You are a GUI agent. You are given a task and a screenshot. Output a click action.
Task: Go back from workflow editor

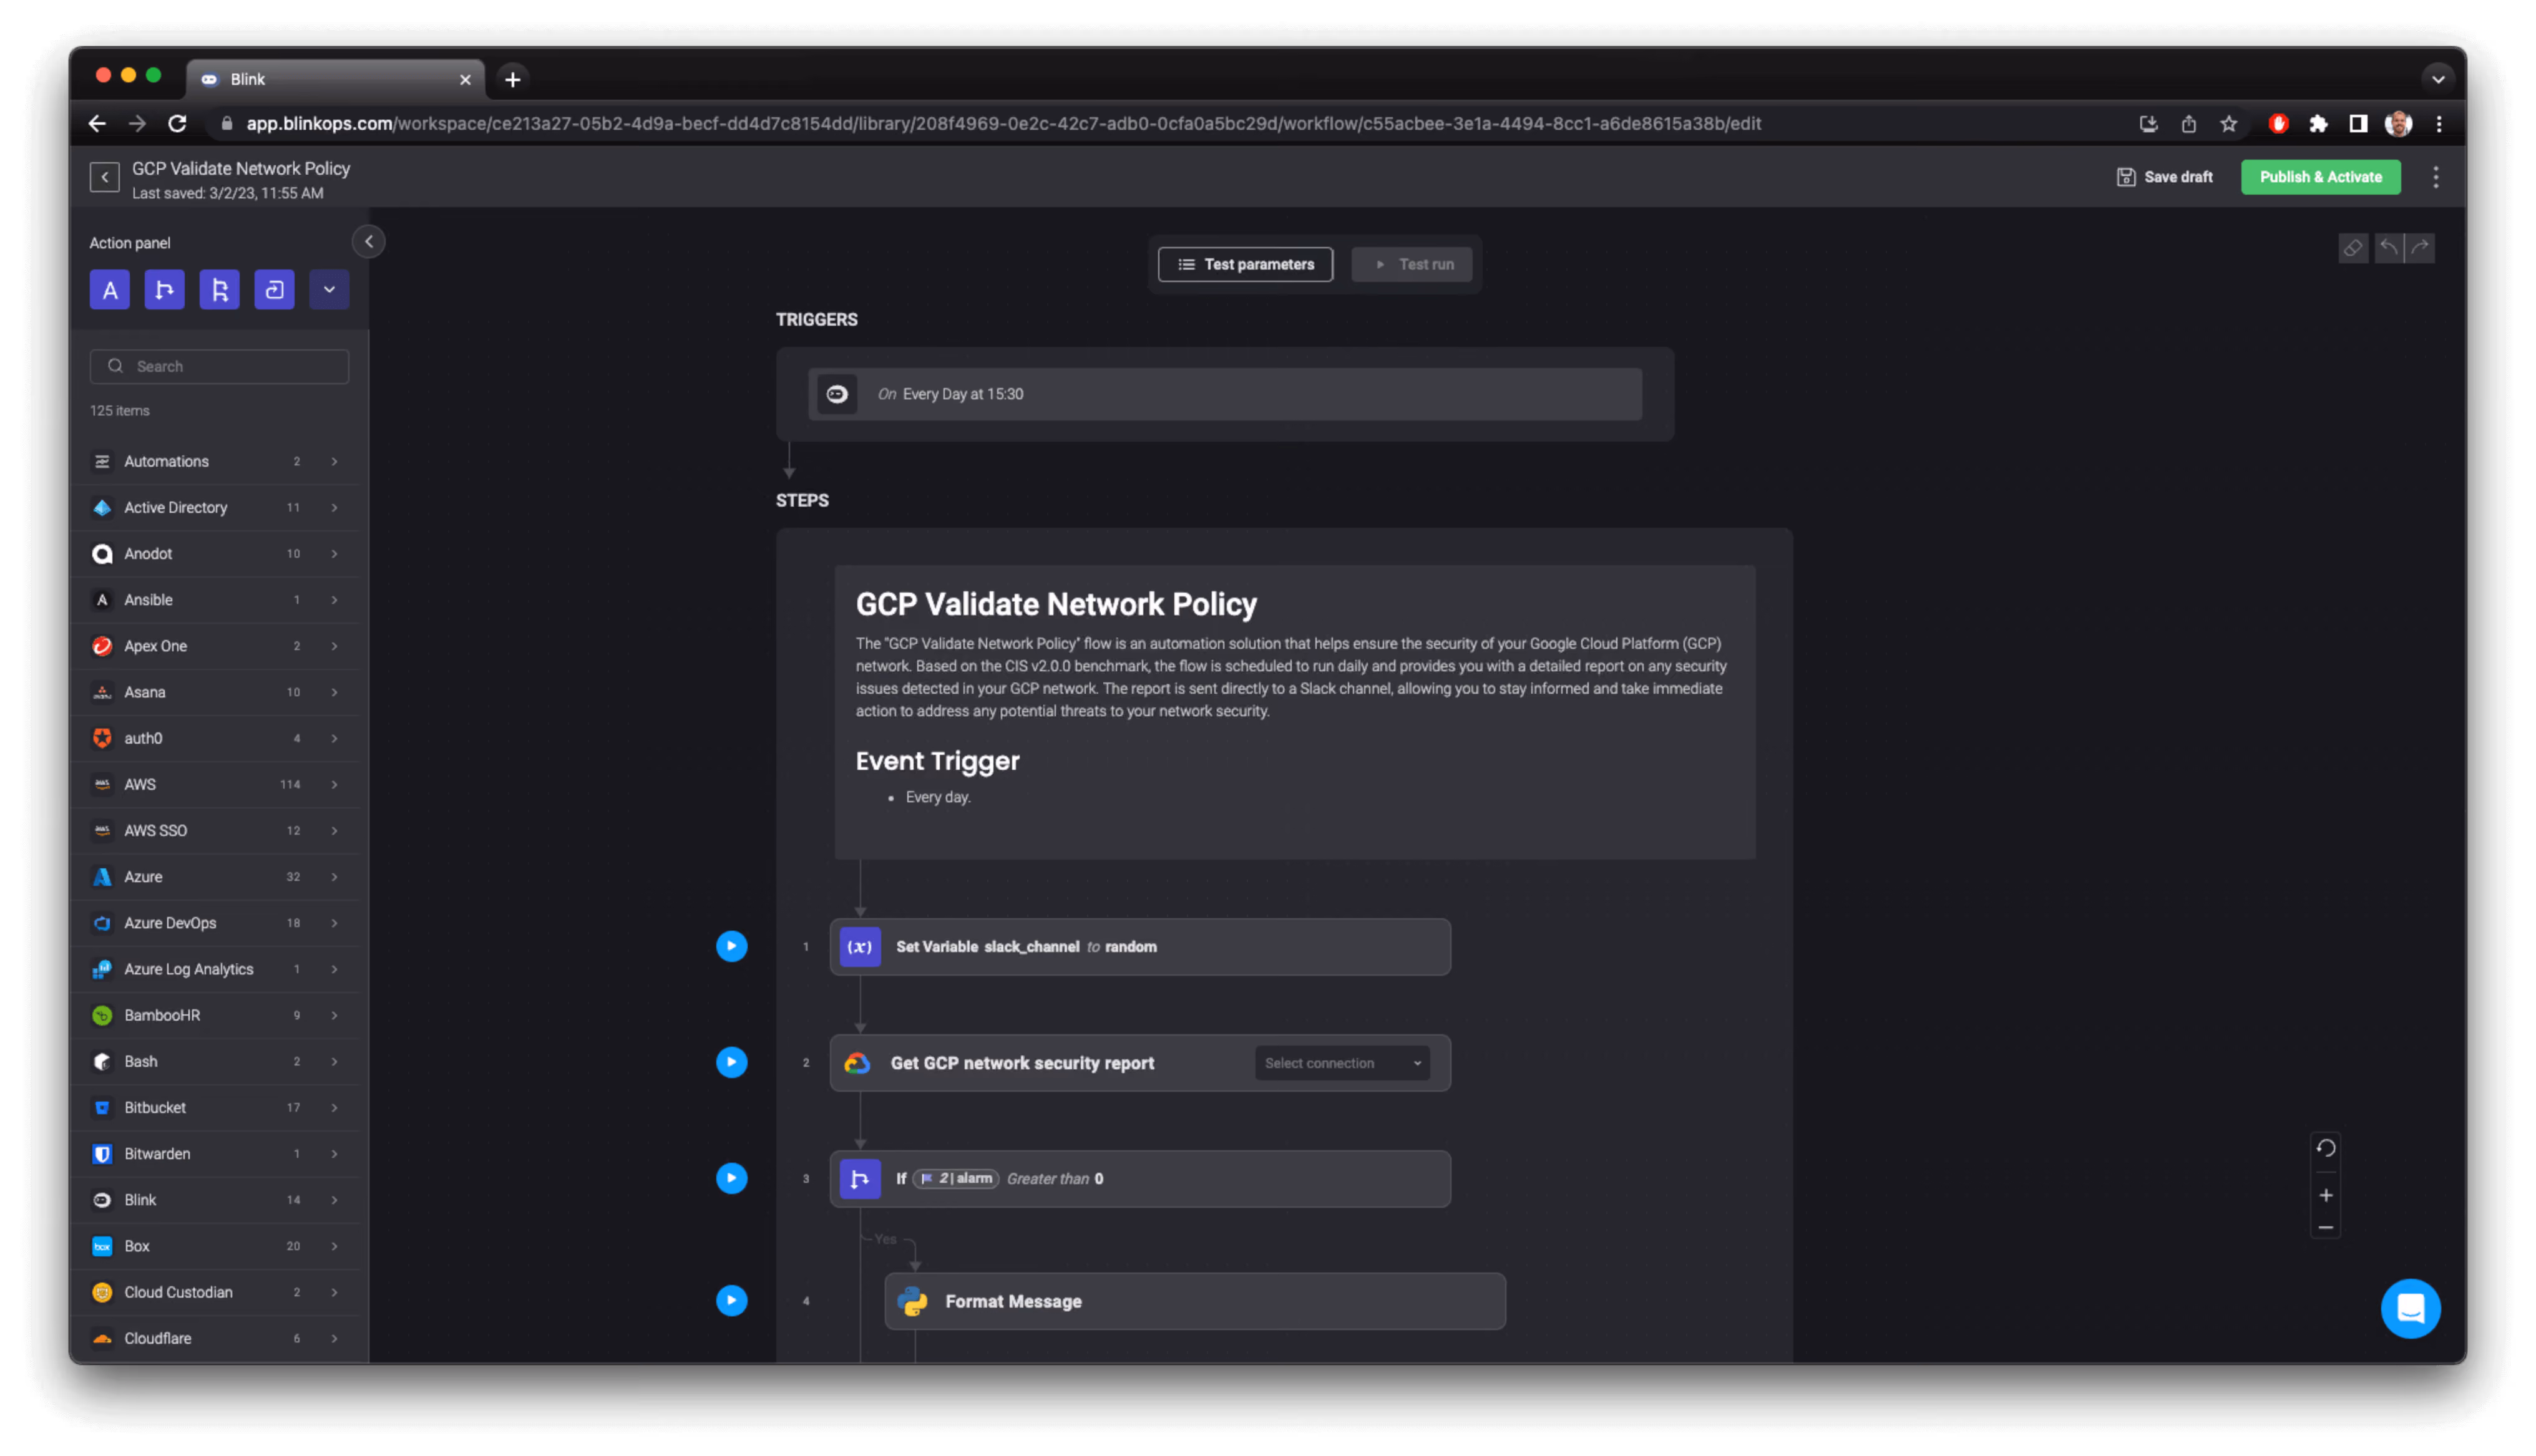coord(104,177)
